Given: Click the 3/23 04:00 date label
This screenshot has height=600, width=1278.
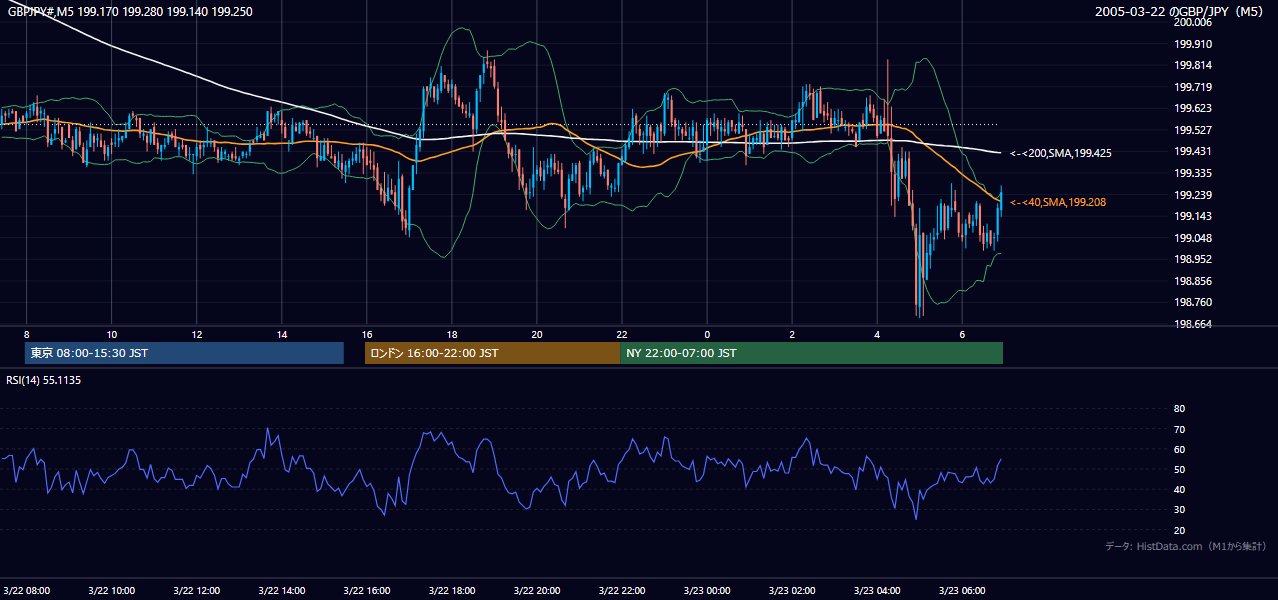Looking at the screenshot, I should (877, 590).
